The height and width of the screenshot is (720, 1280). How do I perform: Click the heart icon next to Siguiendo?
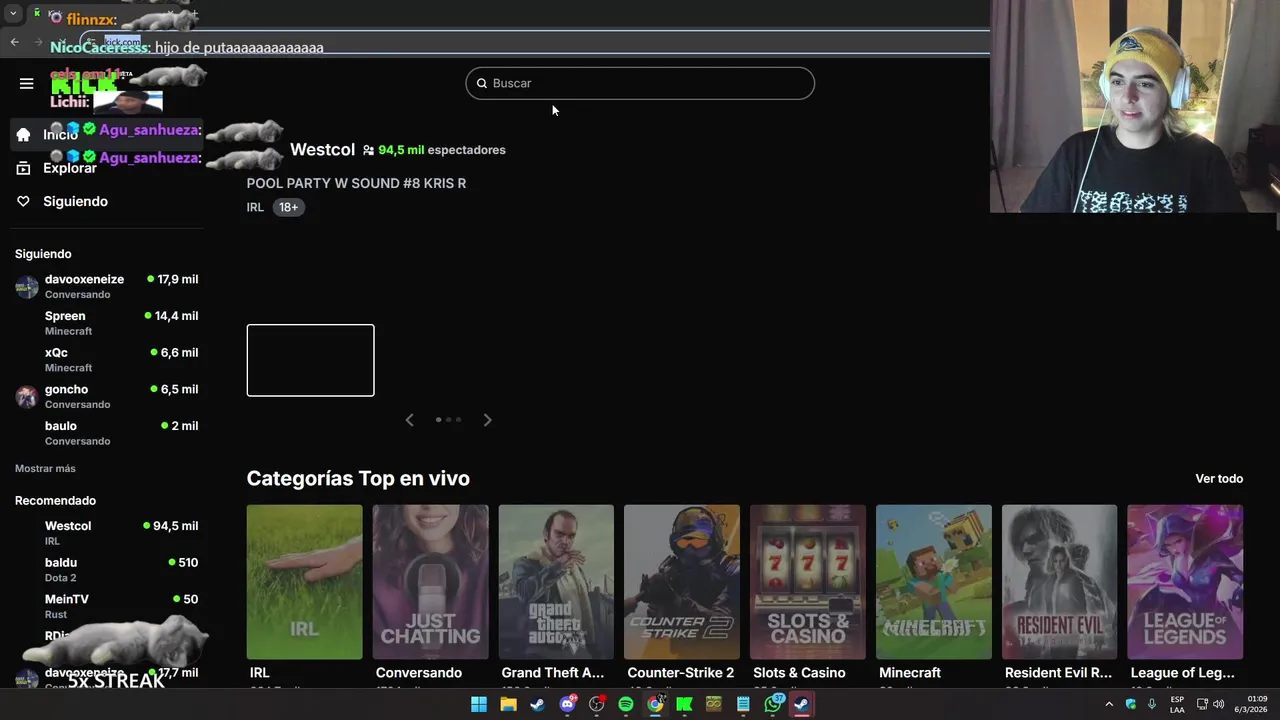pos(23,201)
